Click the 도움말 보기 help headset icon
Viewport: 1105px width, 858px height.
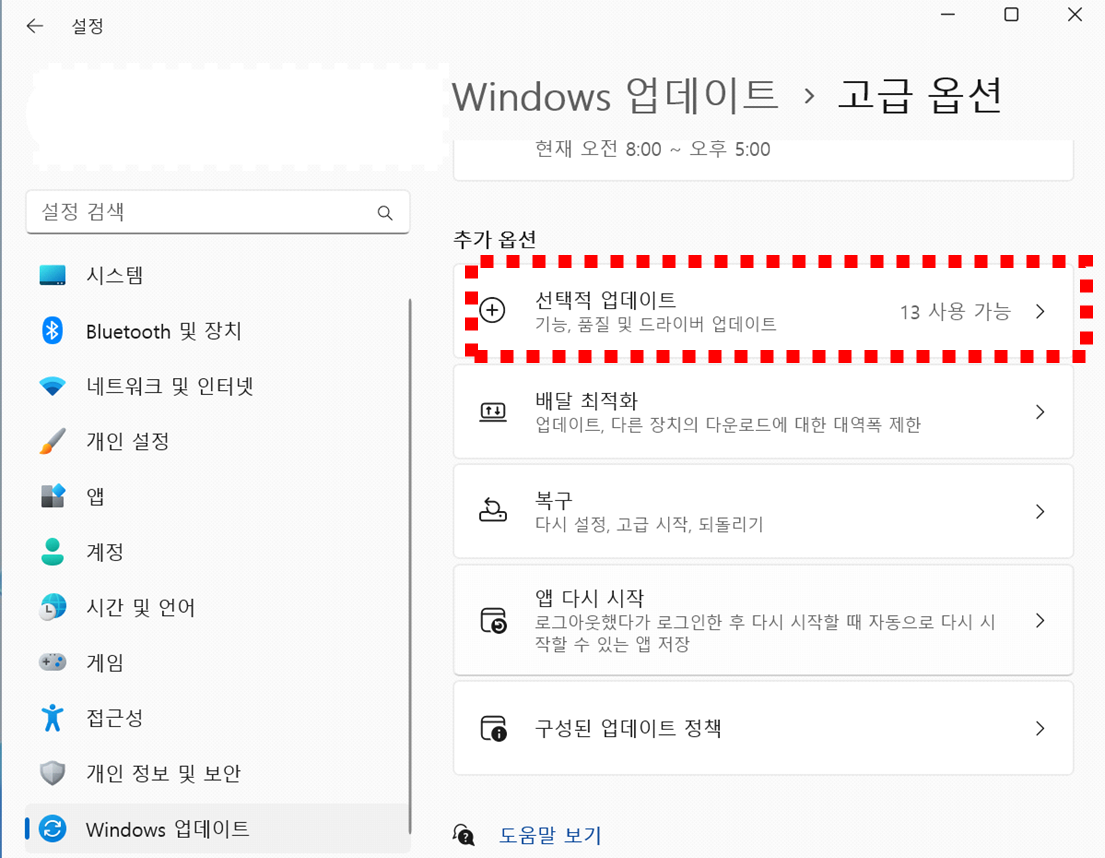[x=464, y=835]
